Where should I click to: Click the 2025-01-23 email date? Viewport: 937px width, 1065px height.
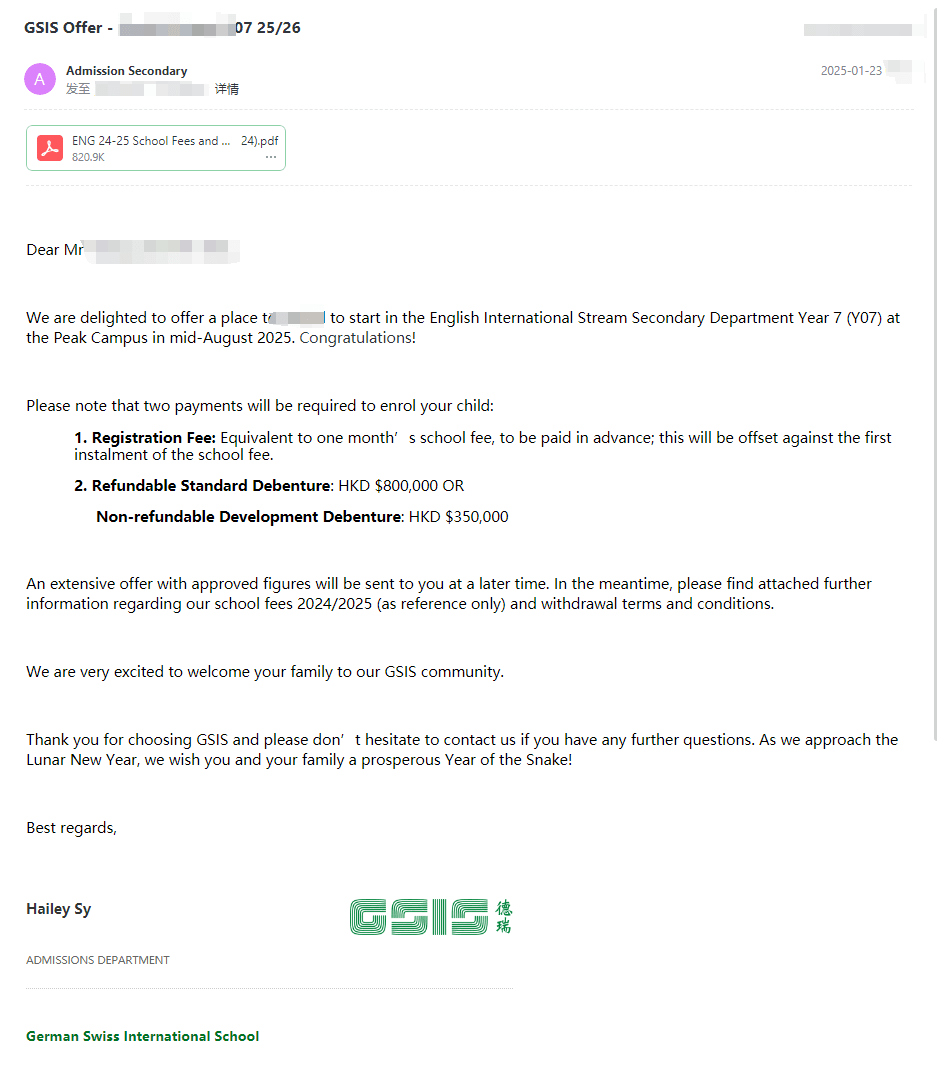851,71
